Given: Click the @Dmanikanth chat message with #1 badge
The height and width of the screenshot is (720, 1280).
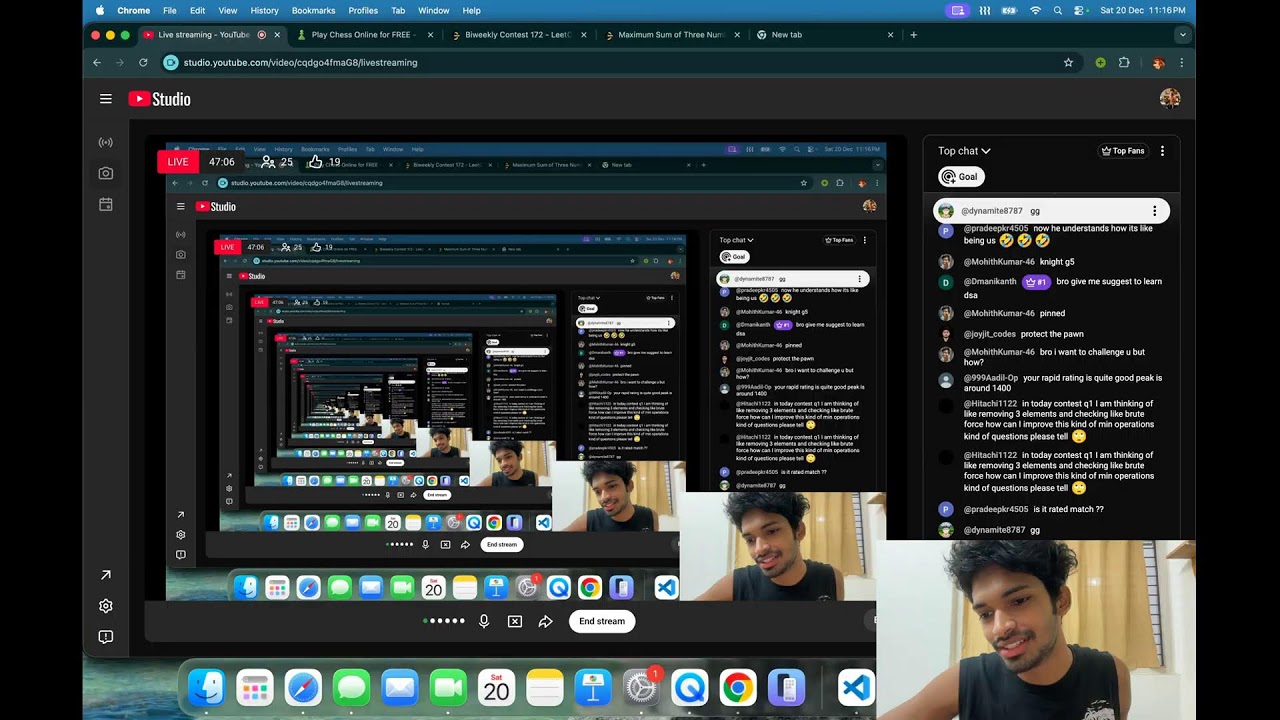Looking at the screenshot, I should tap(1050, 287).
